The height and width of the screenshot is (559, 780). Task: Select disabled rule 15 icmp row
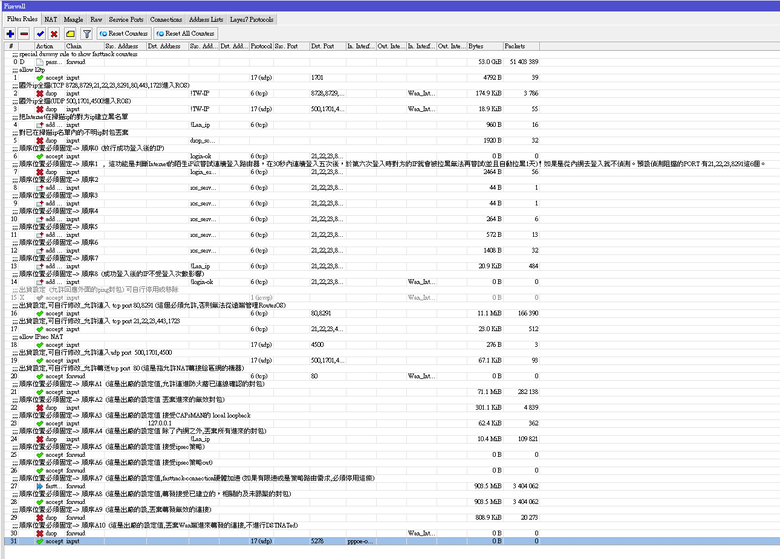(272, 297)
